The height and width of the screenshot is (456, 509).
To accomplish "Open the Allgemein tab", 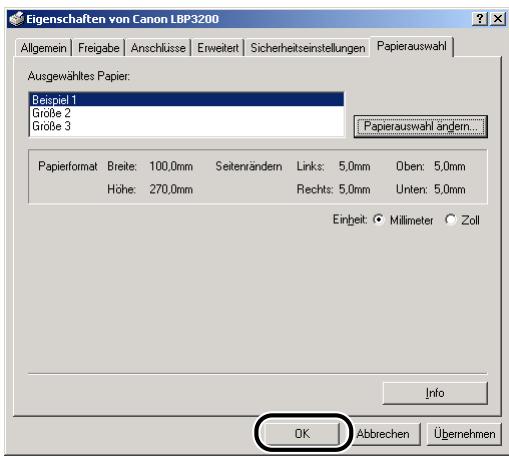I will 43,48.
